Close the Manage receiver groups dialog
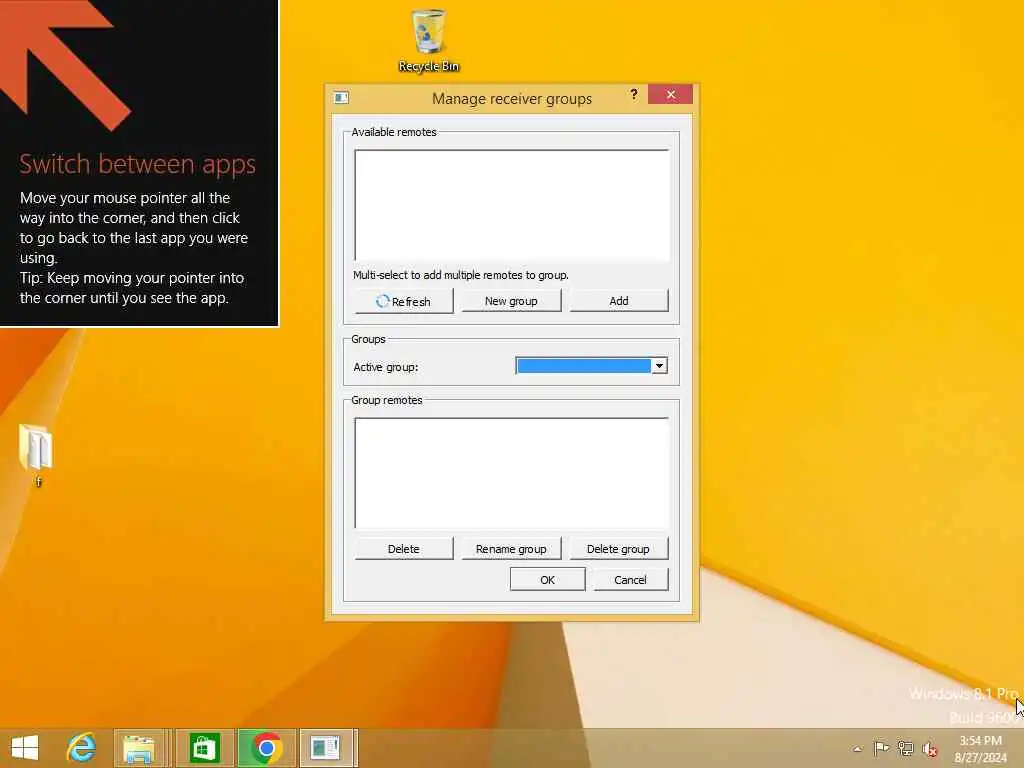Screen dimensions: 1024x768 pos(671,95)
